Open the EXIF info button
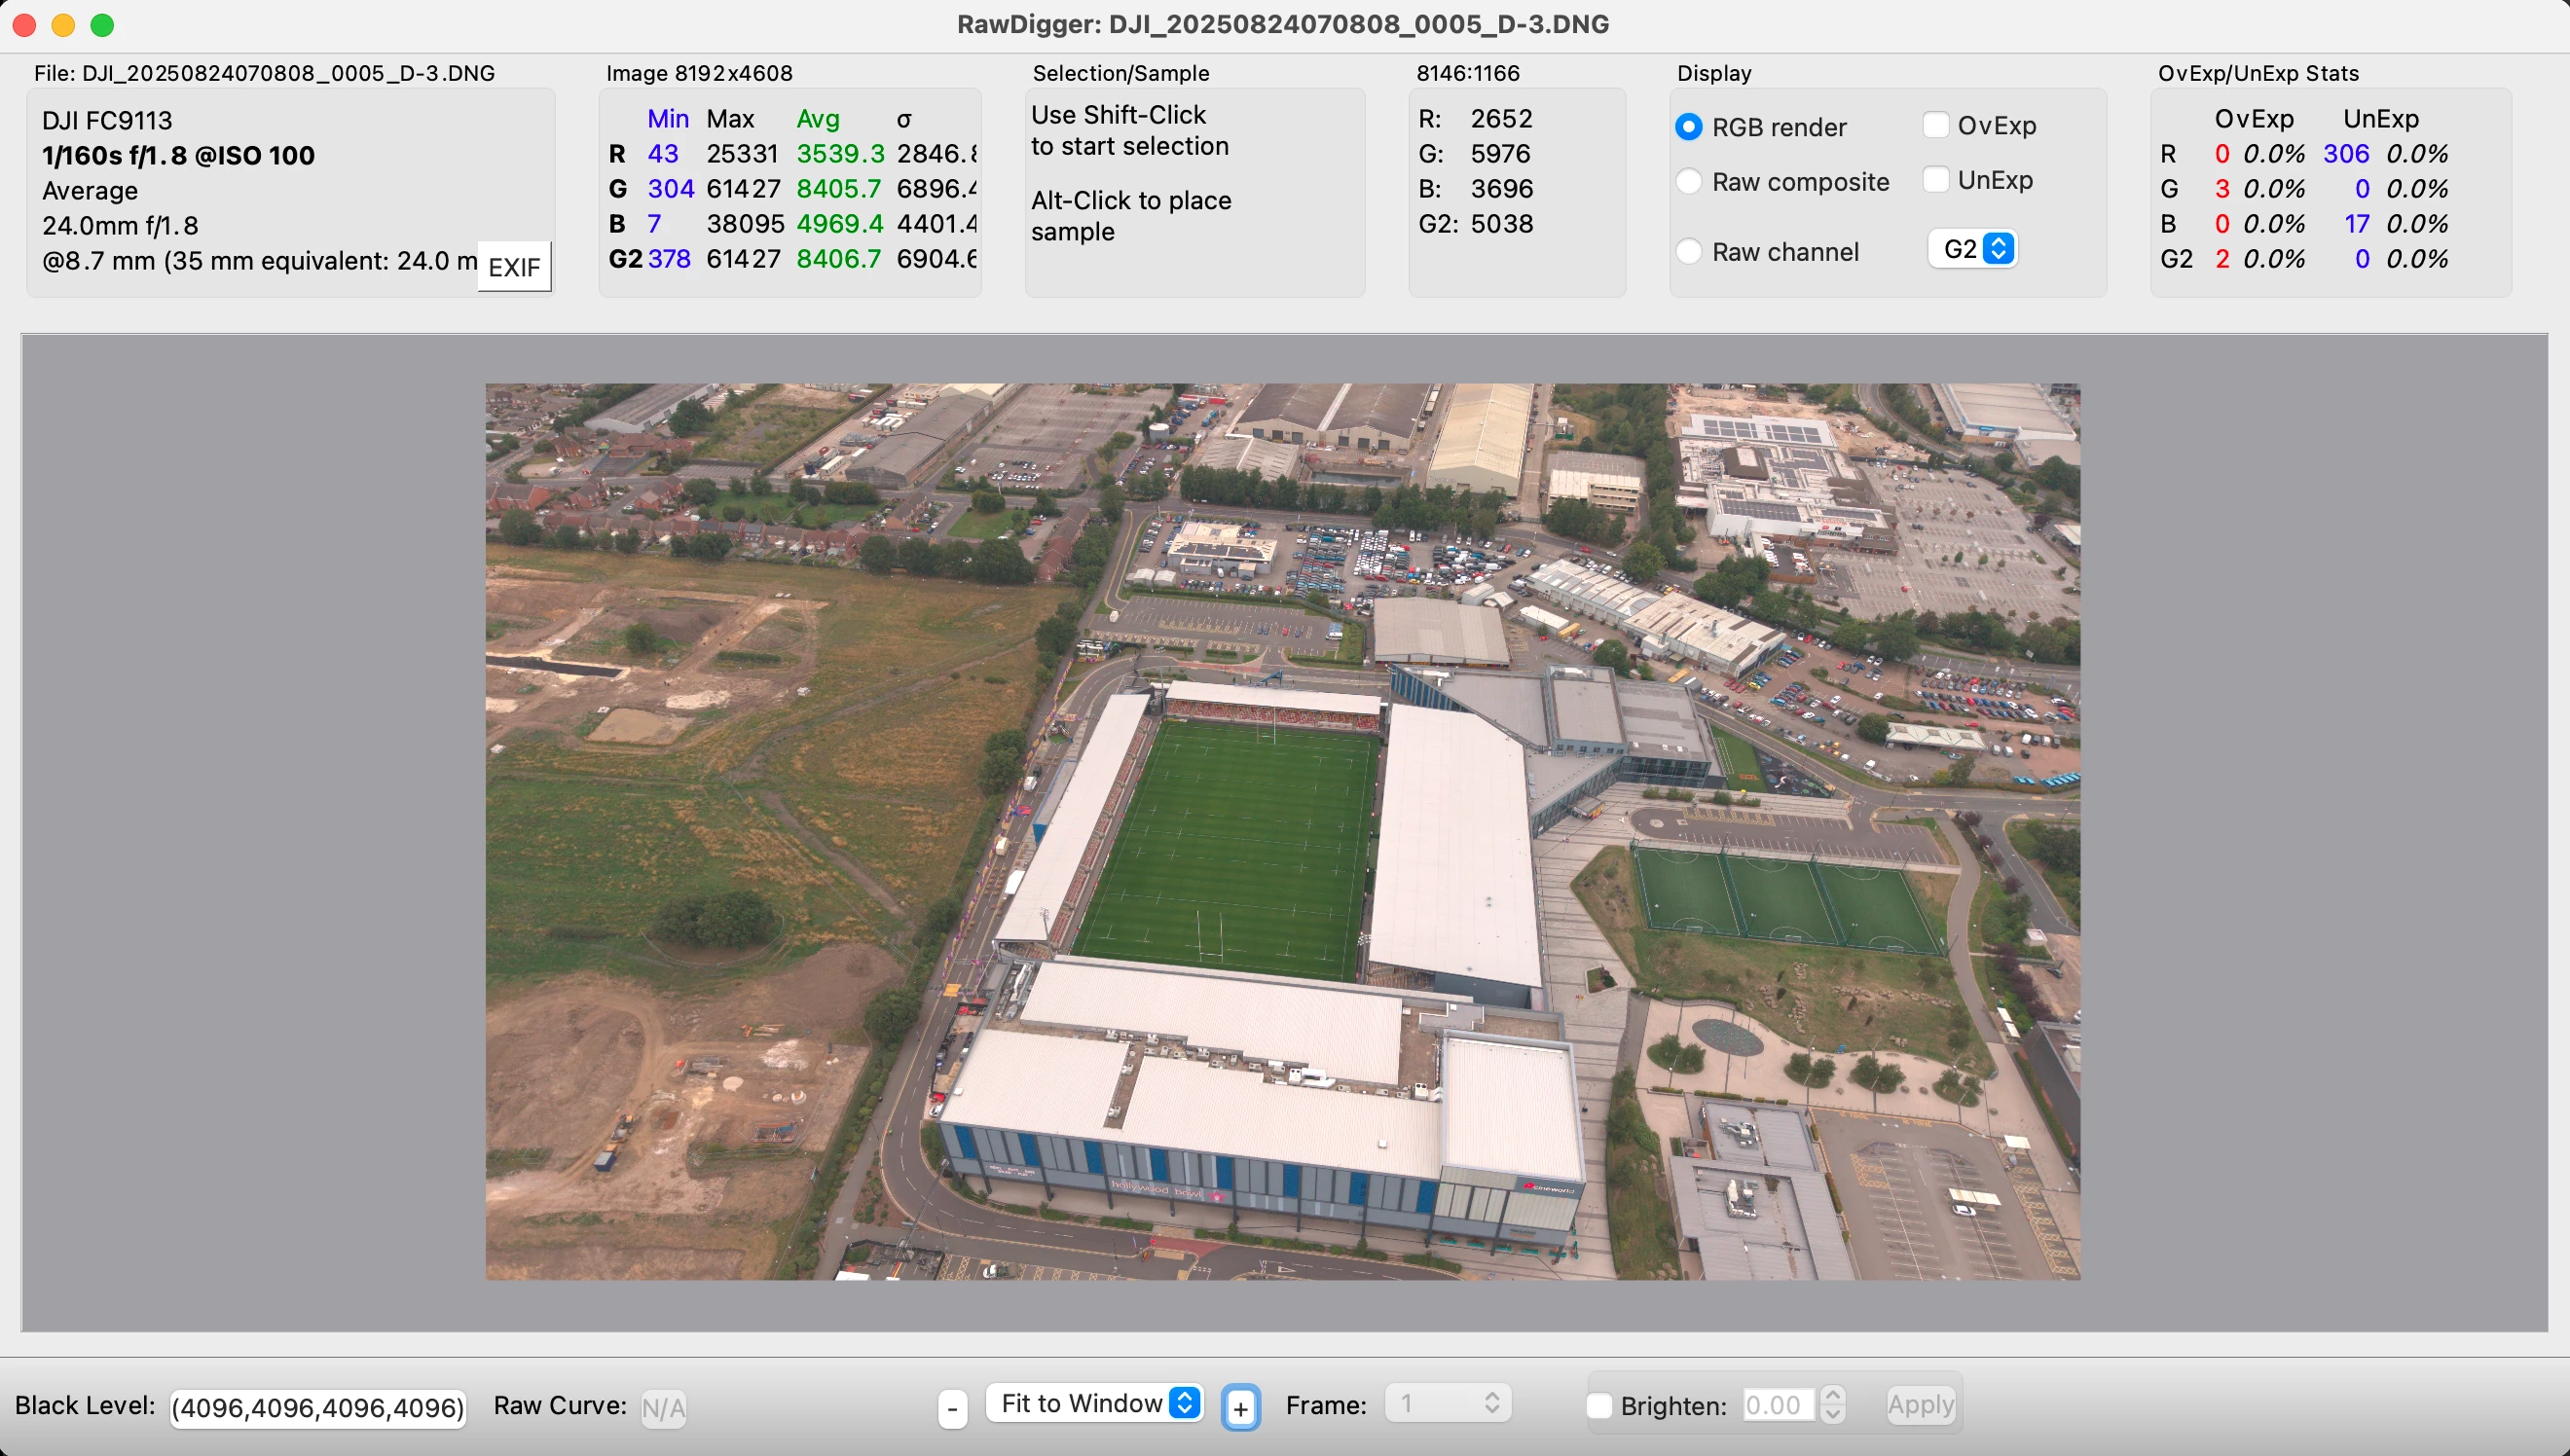 pos(514,267)
